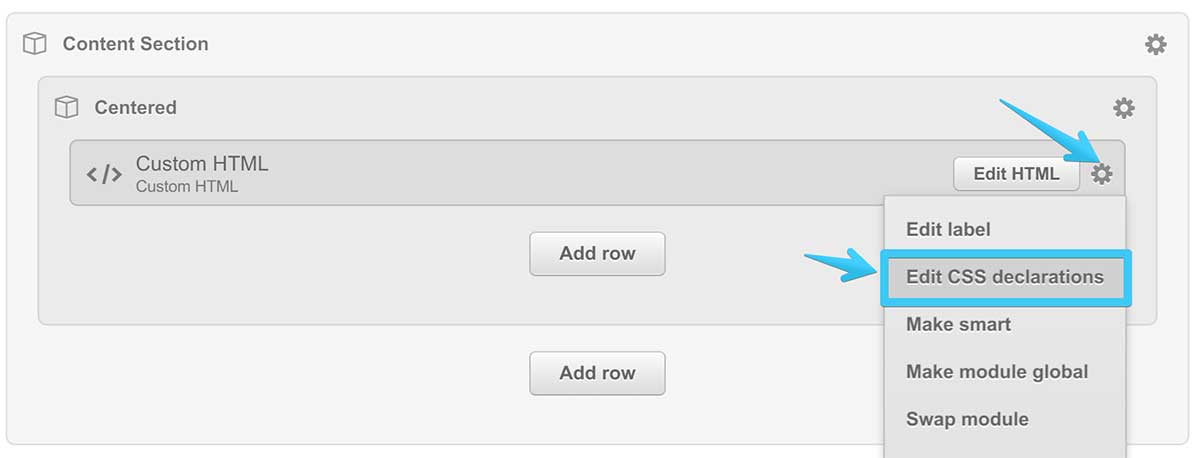Choose Edit label from the dropdown menu
The image size is (1200, 458).
pos(948,229)
